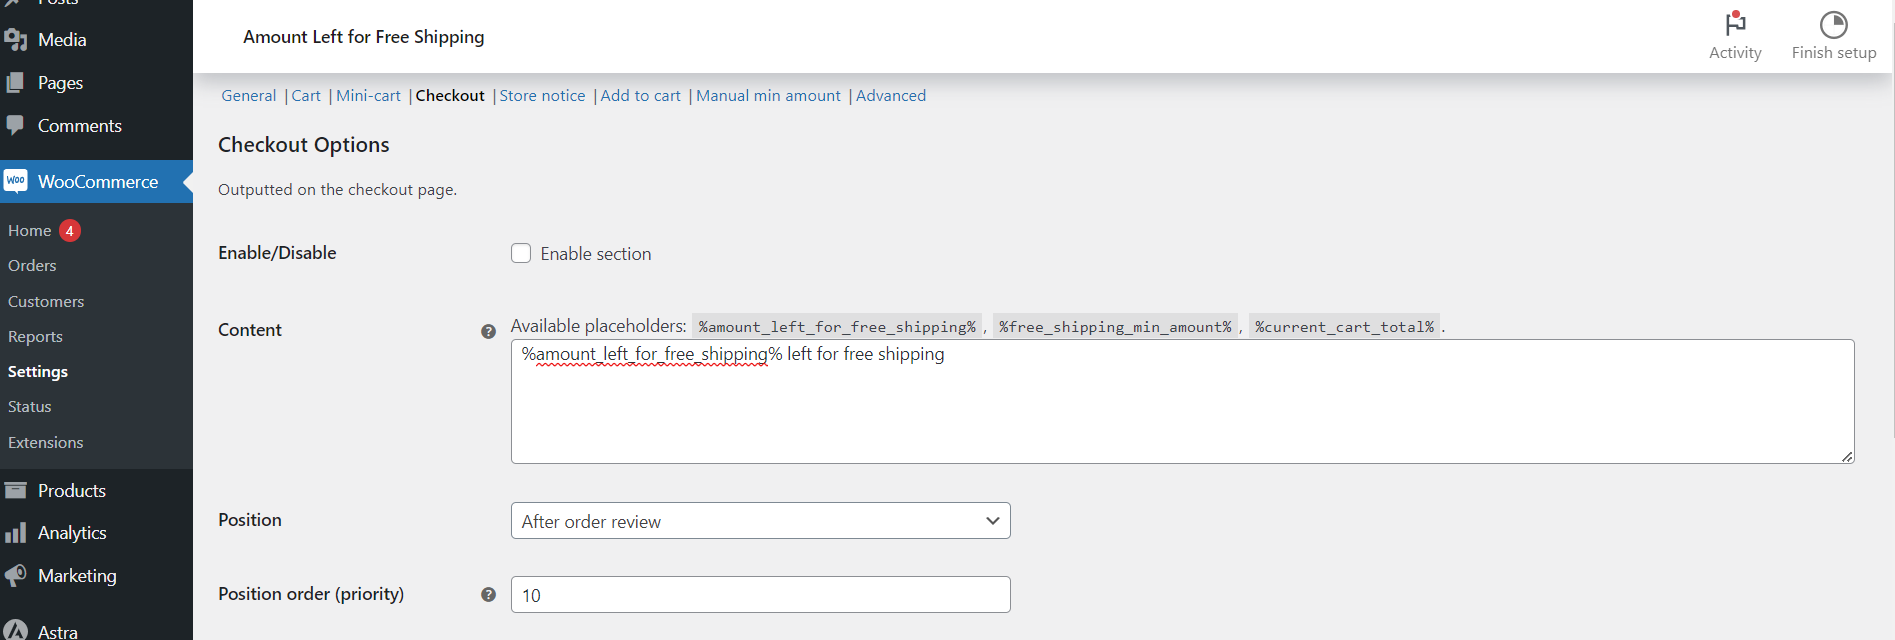Enable the checkout section checkbox
Viewport: 1895px width, 640px height.
[521, 253]
